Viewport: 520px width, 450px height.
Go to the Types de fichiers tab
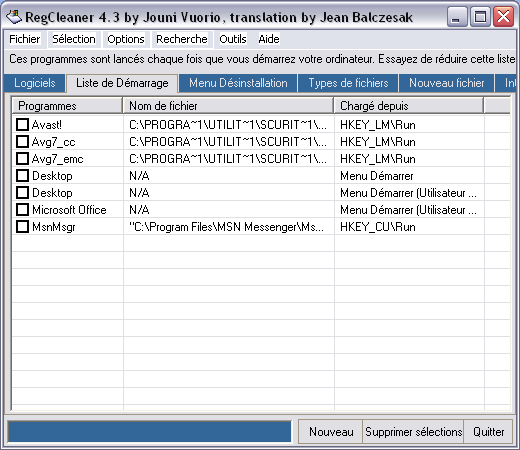coord(348,83)
